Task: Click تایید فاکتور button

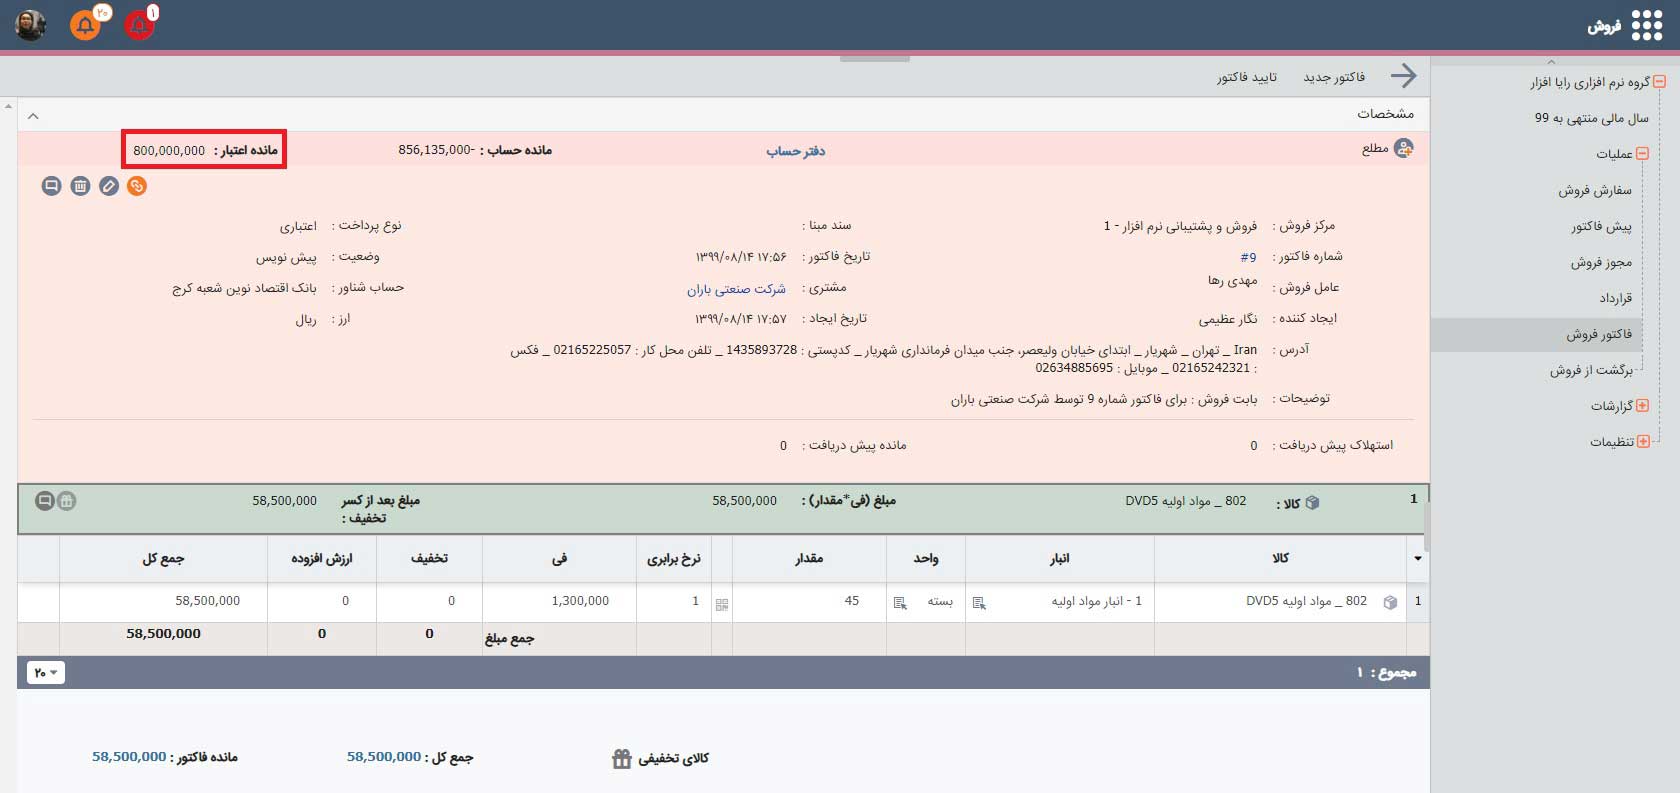Action: click(x=1247, y=77)
